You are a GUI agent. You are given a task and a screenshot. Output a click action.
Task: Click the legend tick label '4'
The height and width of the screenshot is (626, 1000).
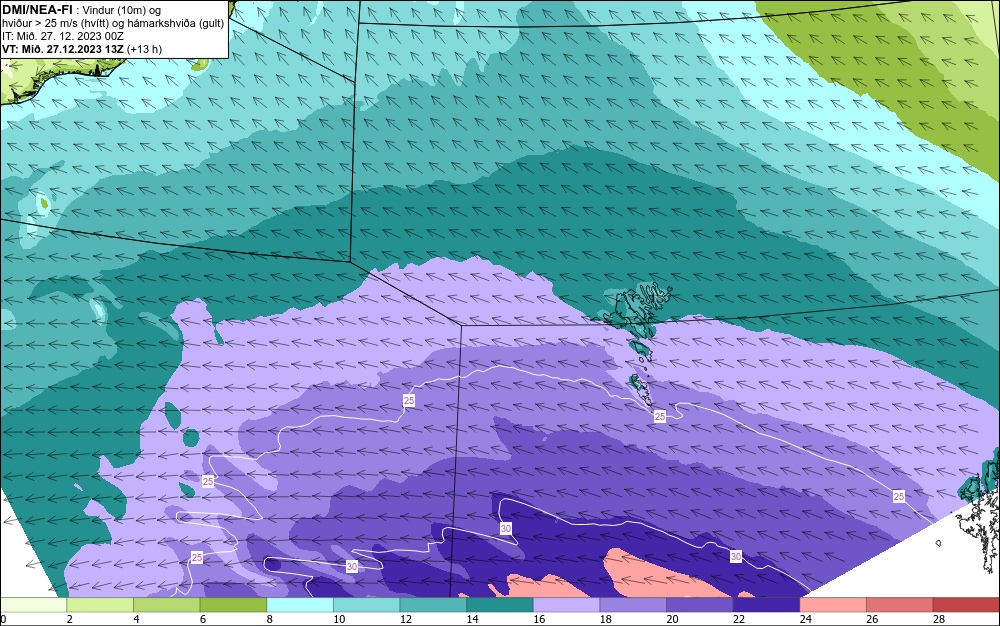tap(136, 619)
